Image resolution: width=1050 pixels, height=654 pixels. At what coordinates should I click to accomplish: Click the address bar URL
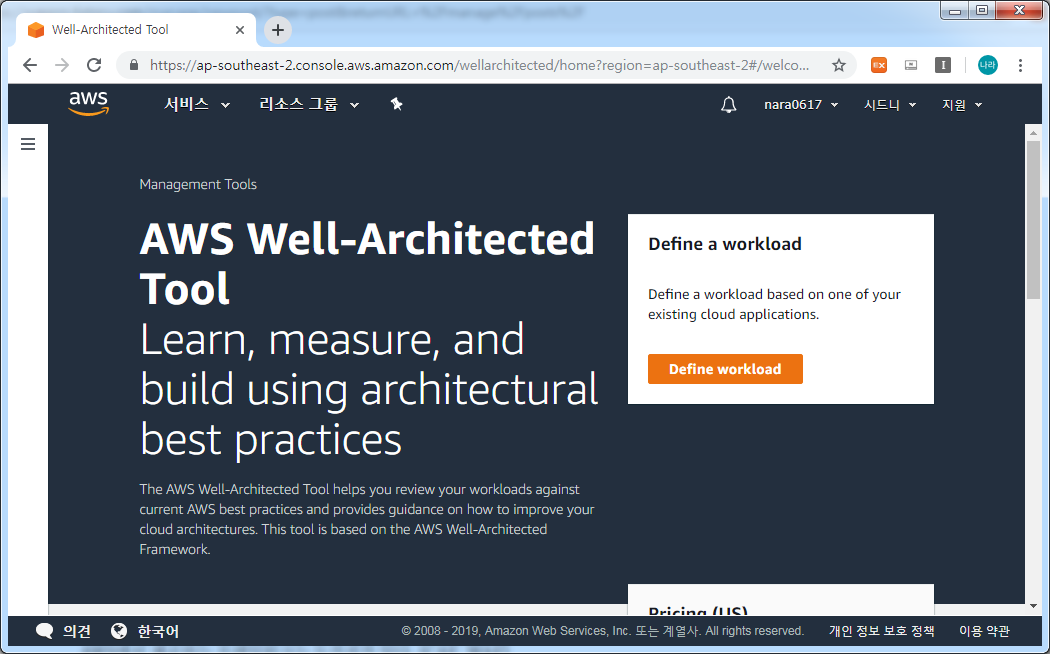479,65
